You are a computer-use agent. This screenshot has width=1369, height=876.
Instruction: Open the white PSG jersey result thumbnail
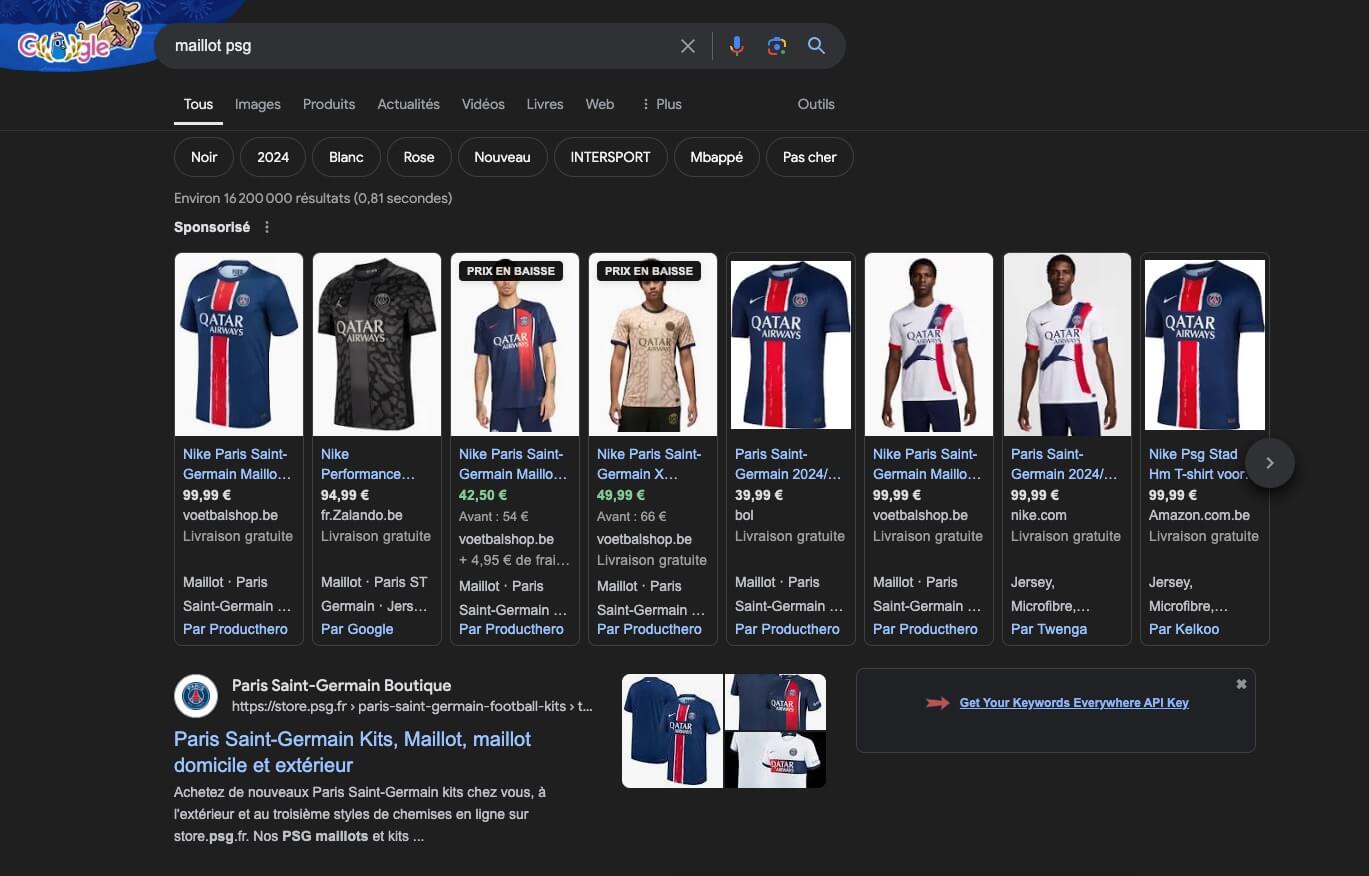776,760
